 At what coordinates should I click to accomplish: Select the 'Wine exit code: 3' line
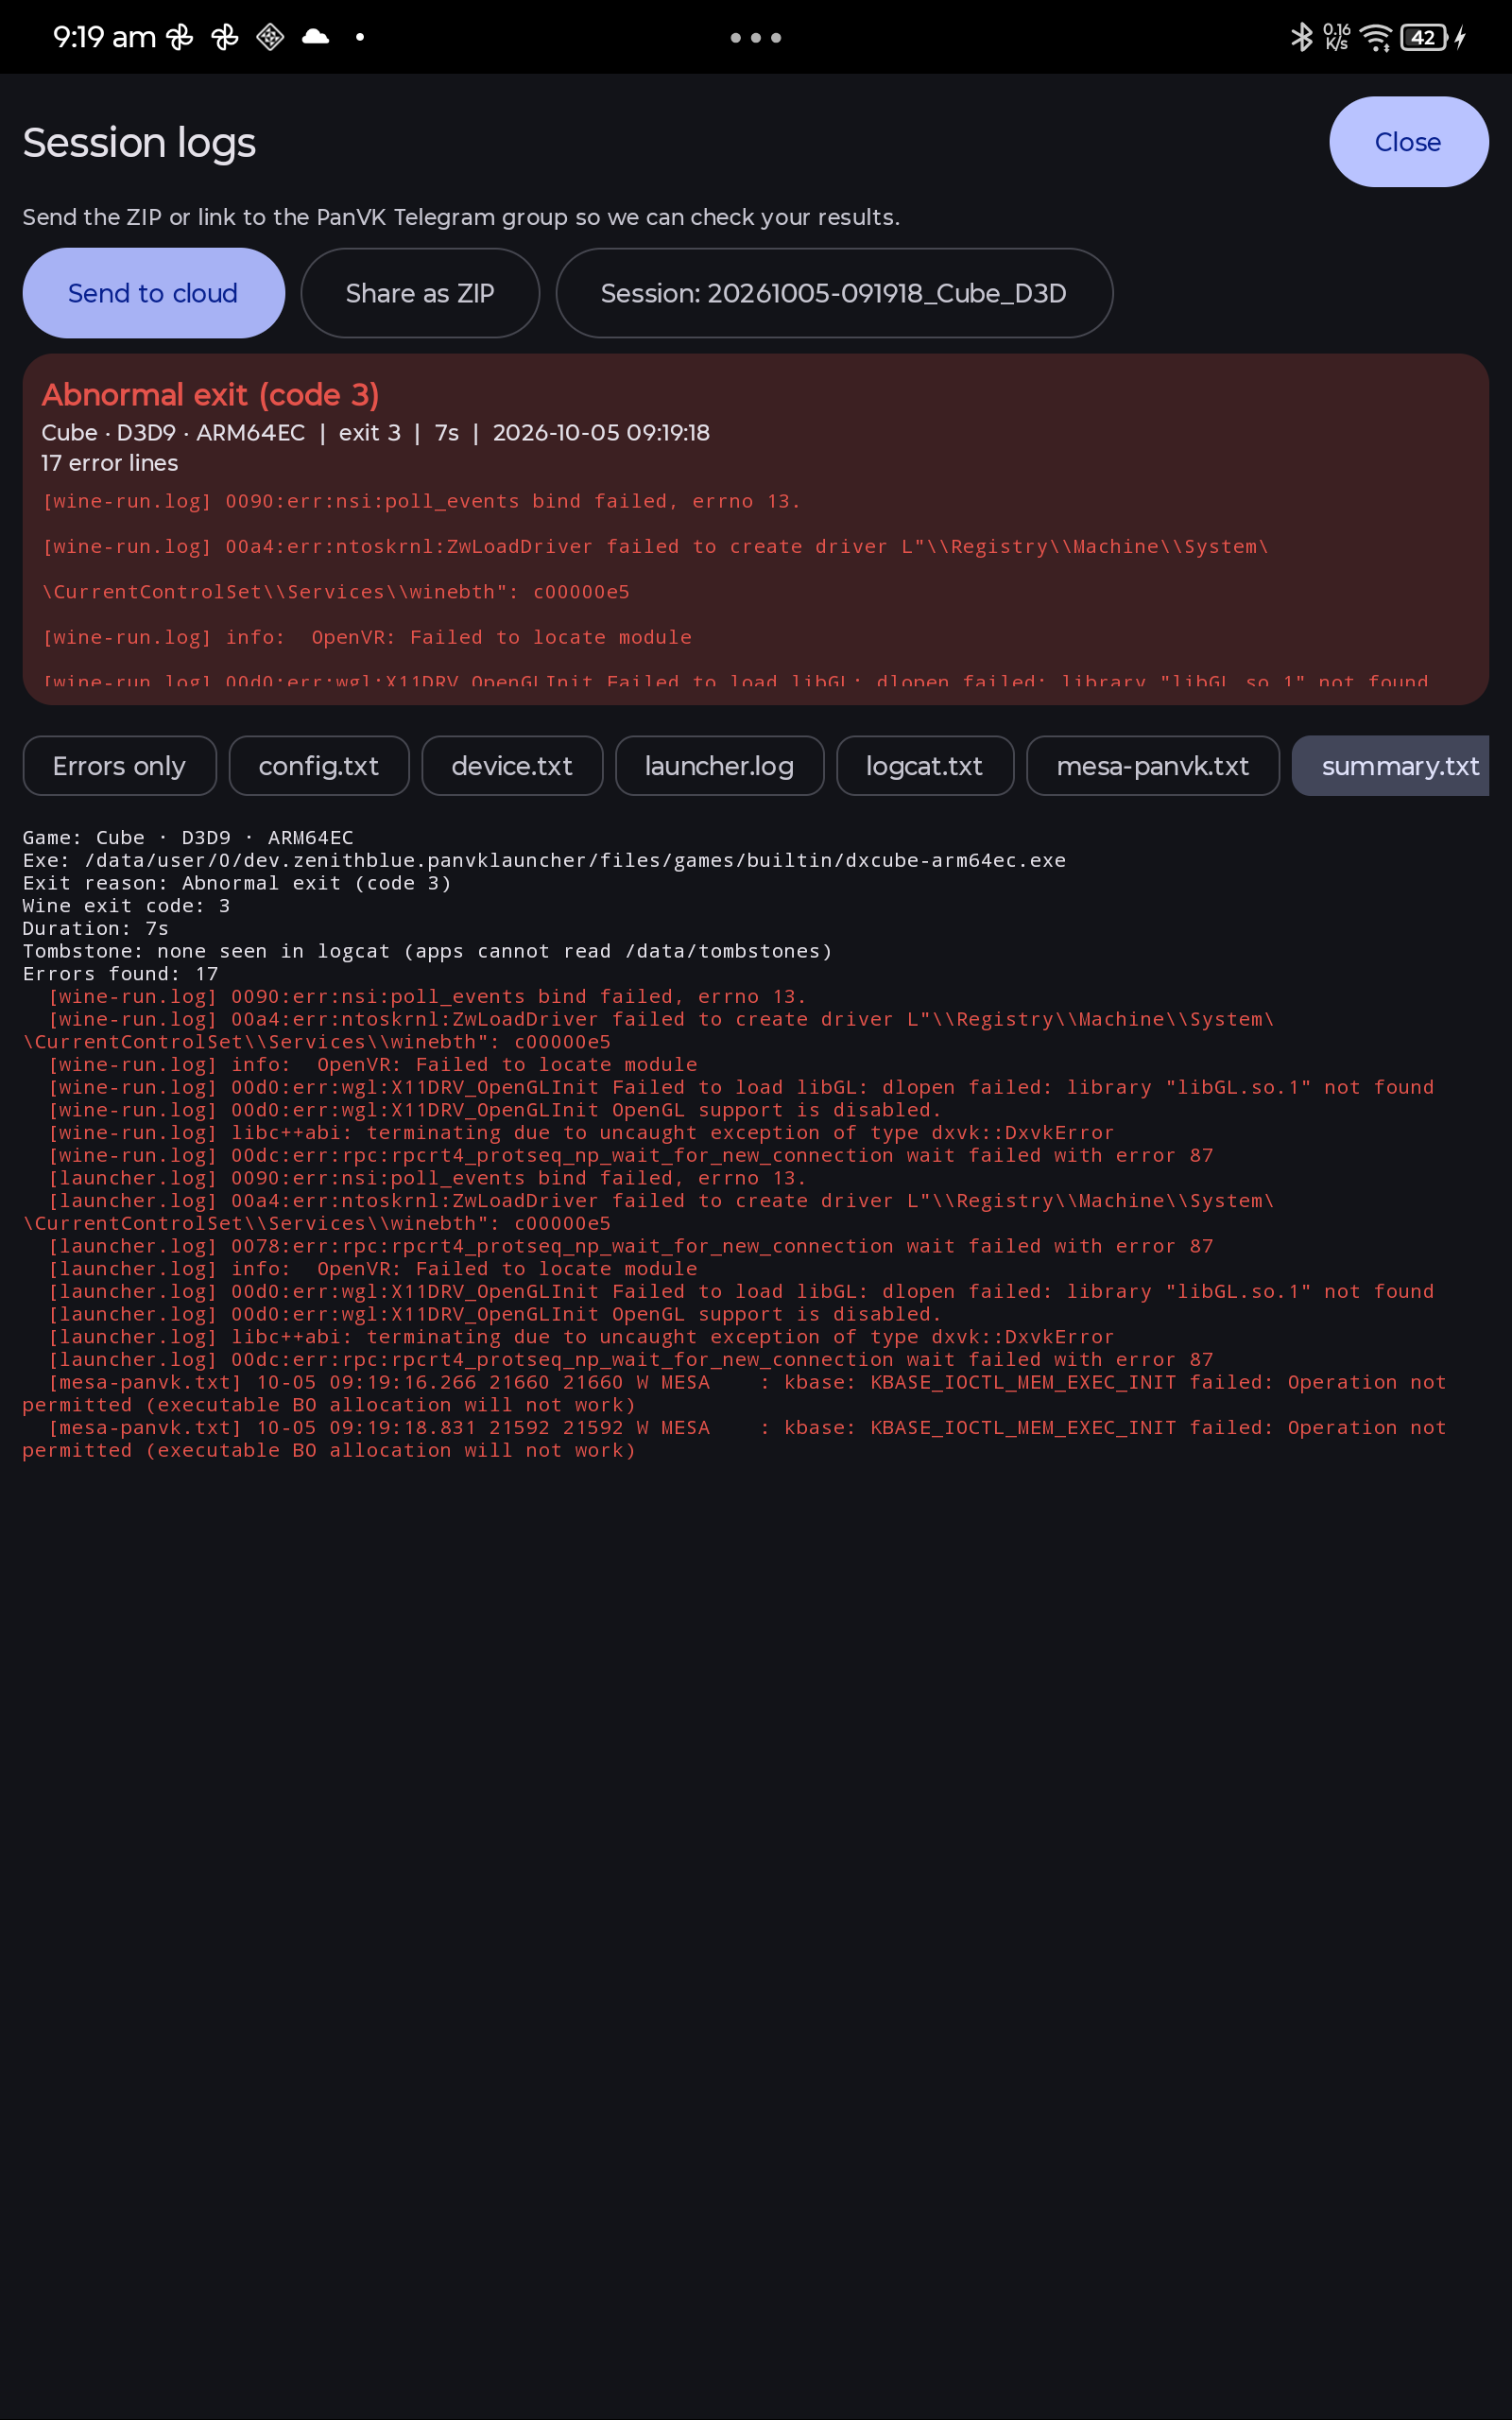[x=126, y=906]
